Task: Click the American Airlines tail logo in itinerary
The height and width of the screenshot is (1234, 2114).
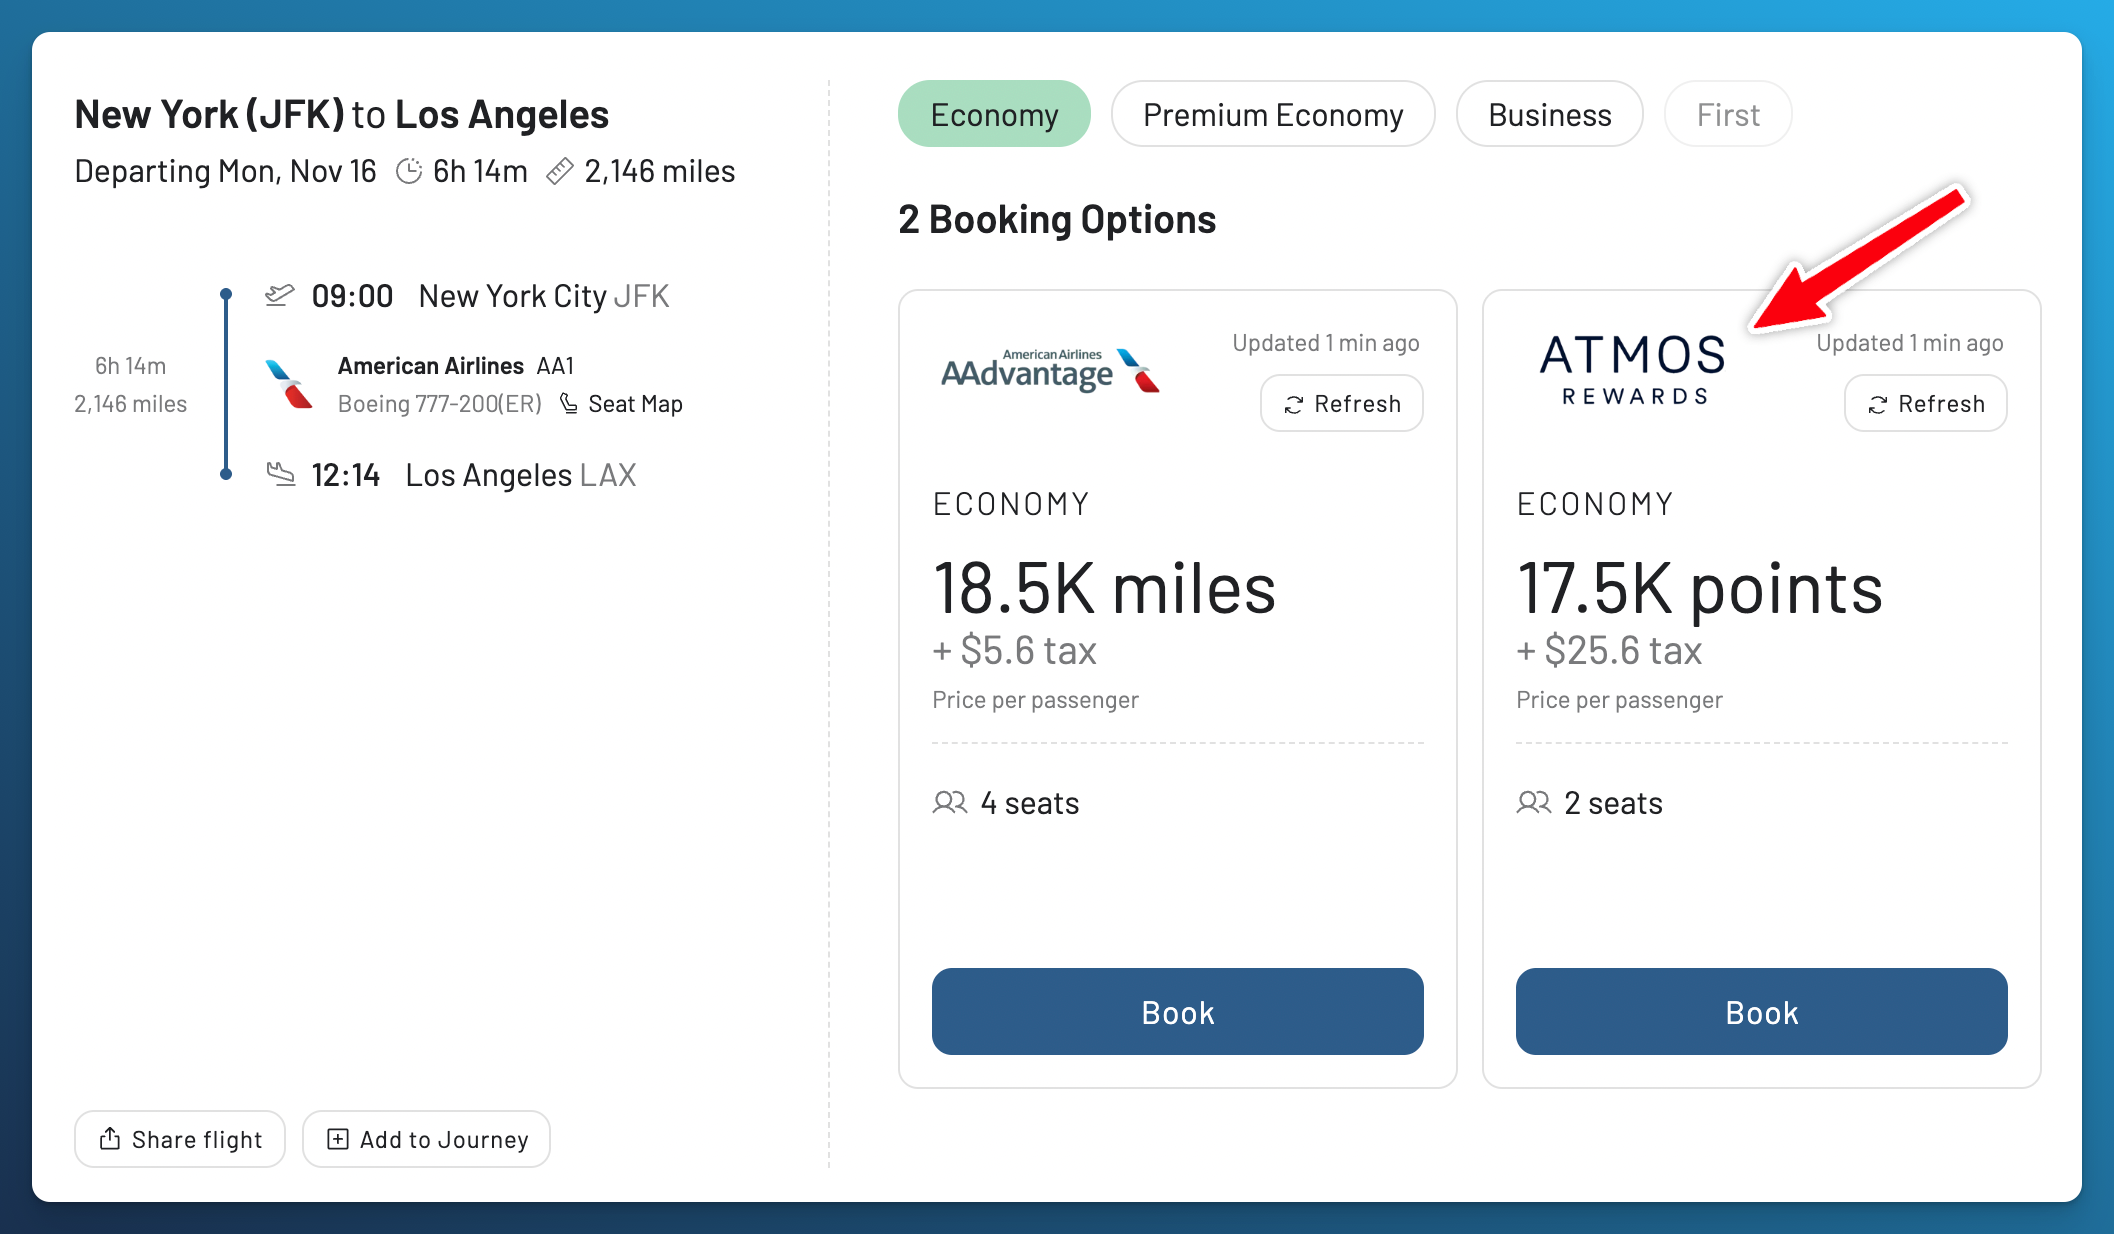Action: [289, 385]
